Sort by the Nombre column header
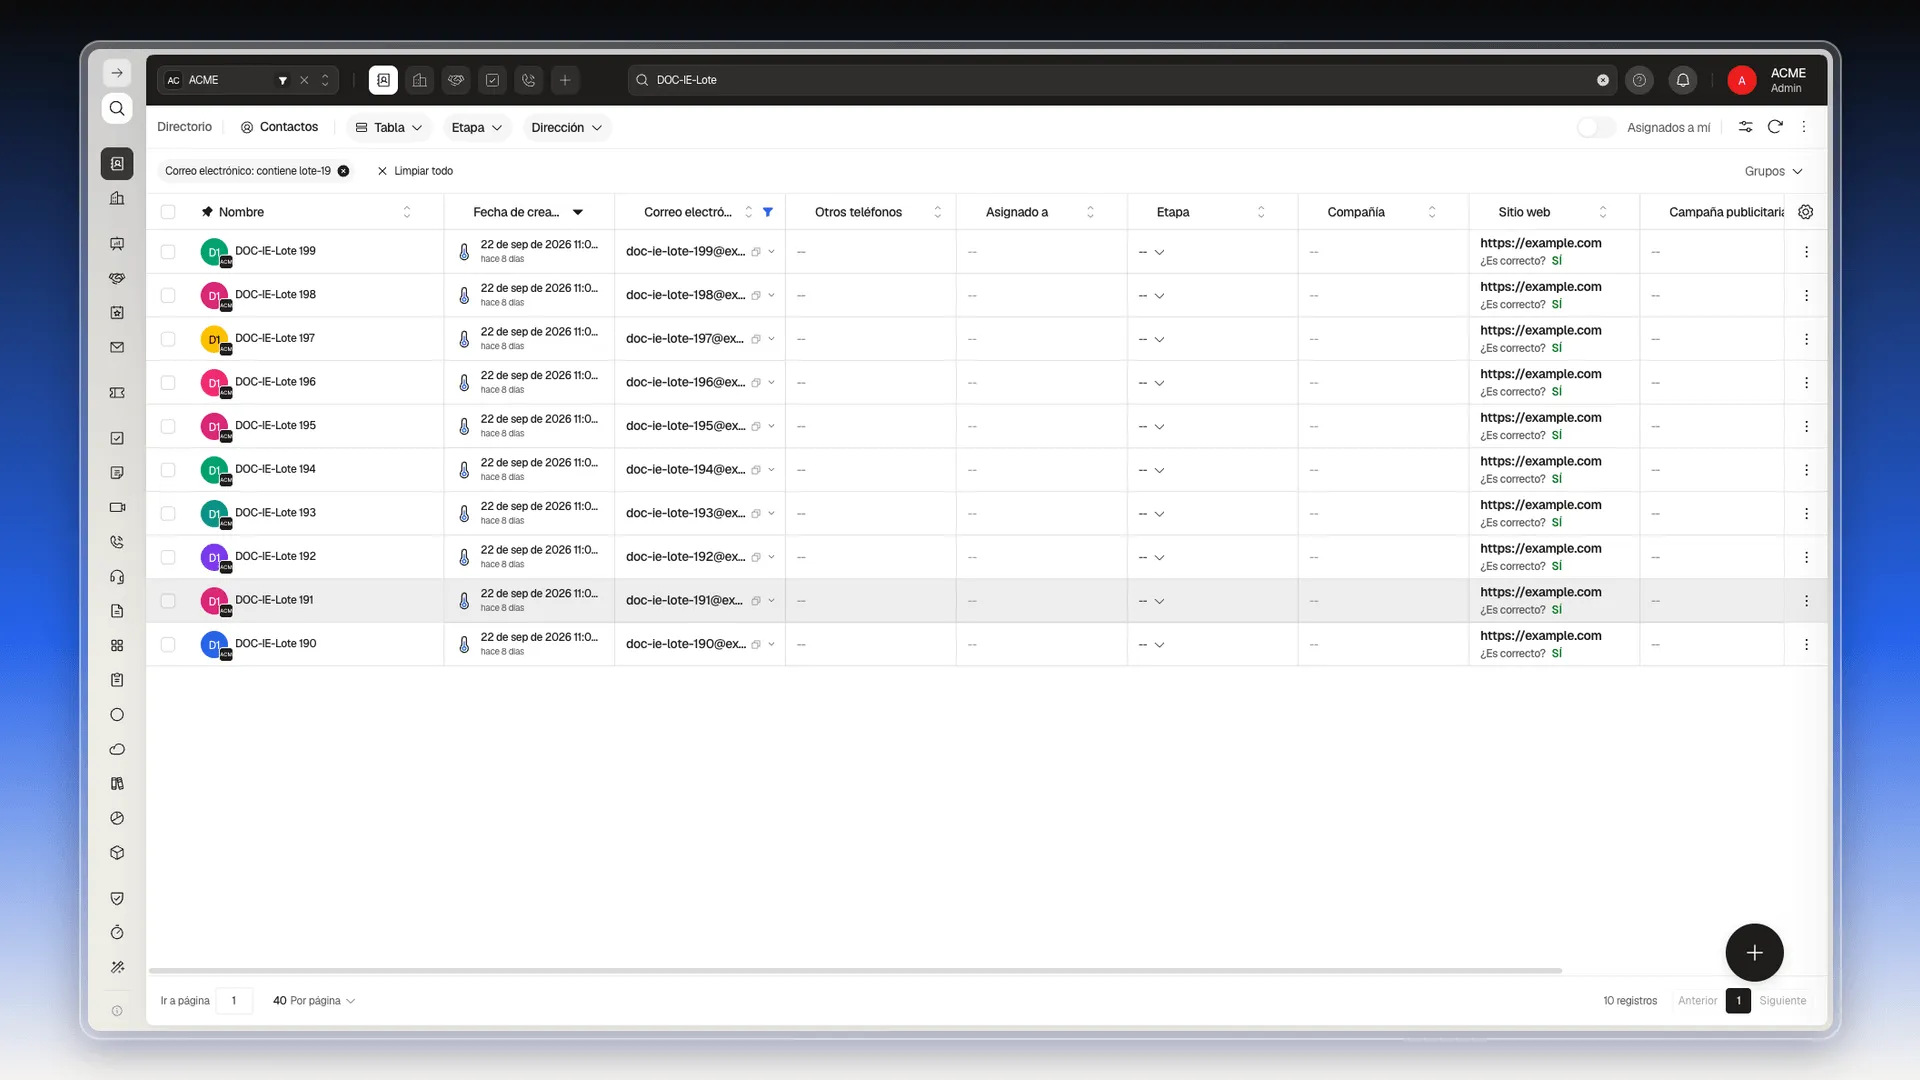This screenshot has height=1080, width=1920. pos(241,212)
